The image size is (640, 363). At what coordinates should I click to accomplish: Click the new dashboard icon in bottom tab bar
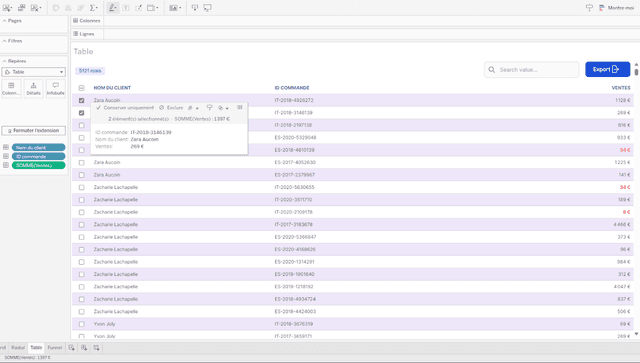84,347
